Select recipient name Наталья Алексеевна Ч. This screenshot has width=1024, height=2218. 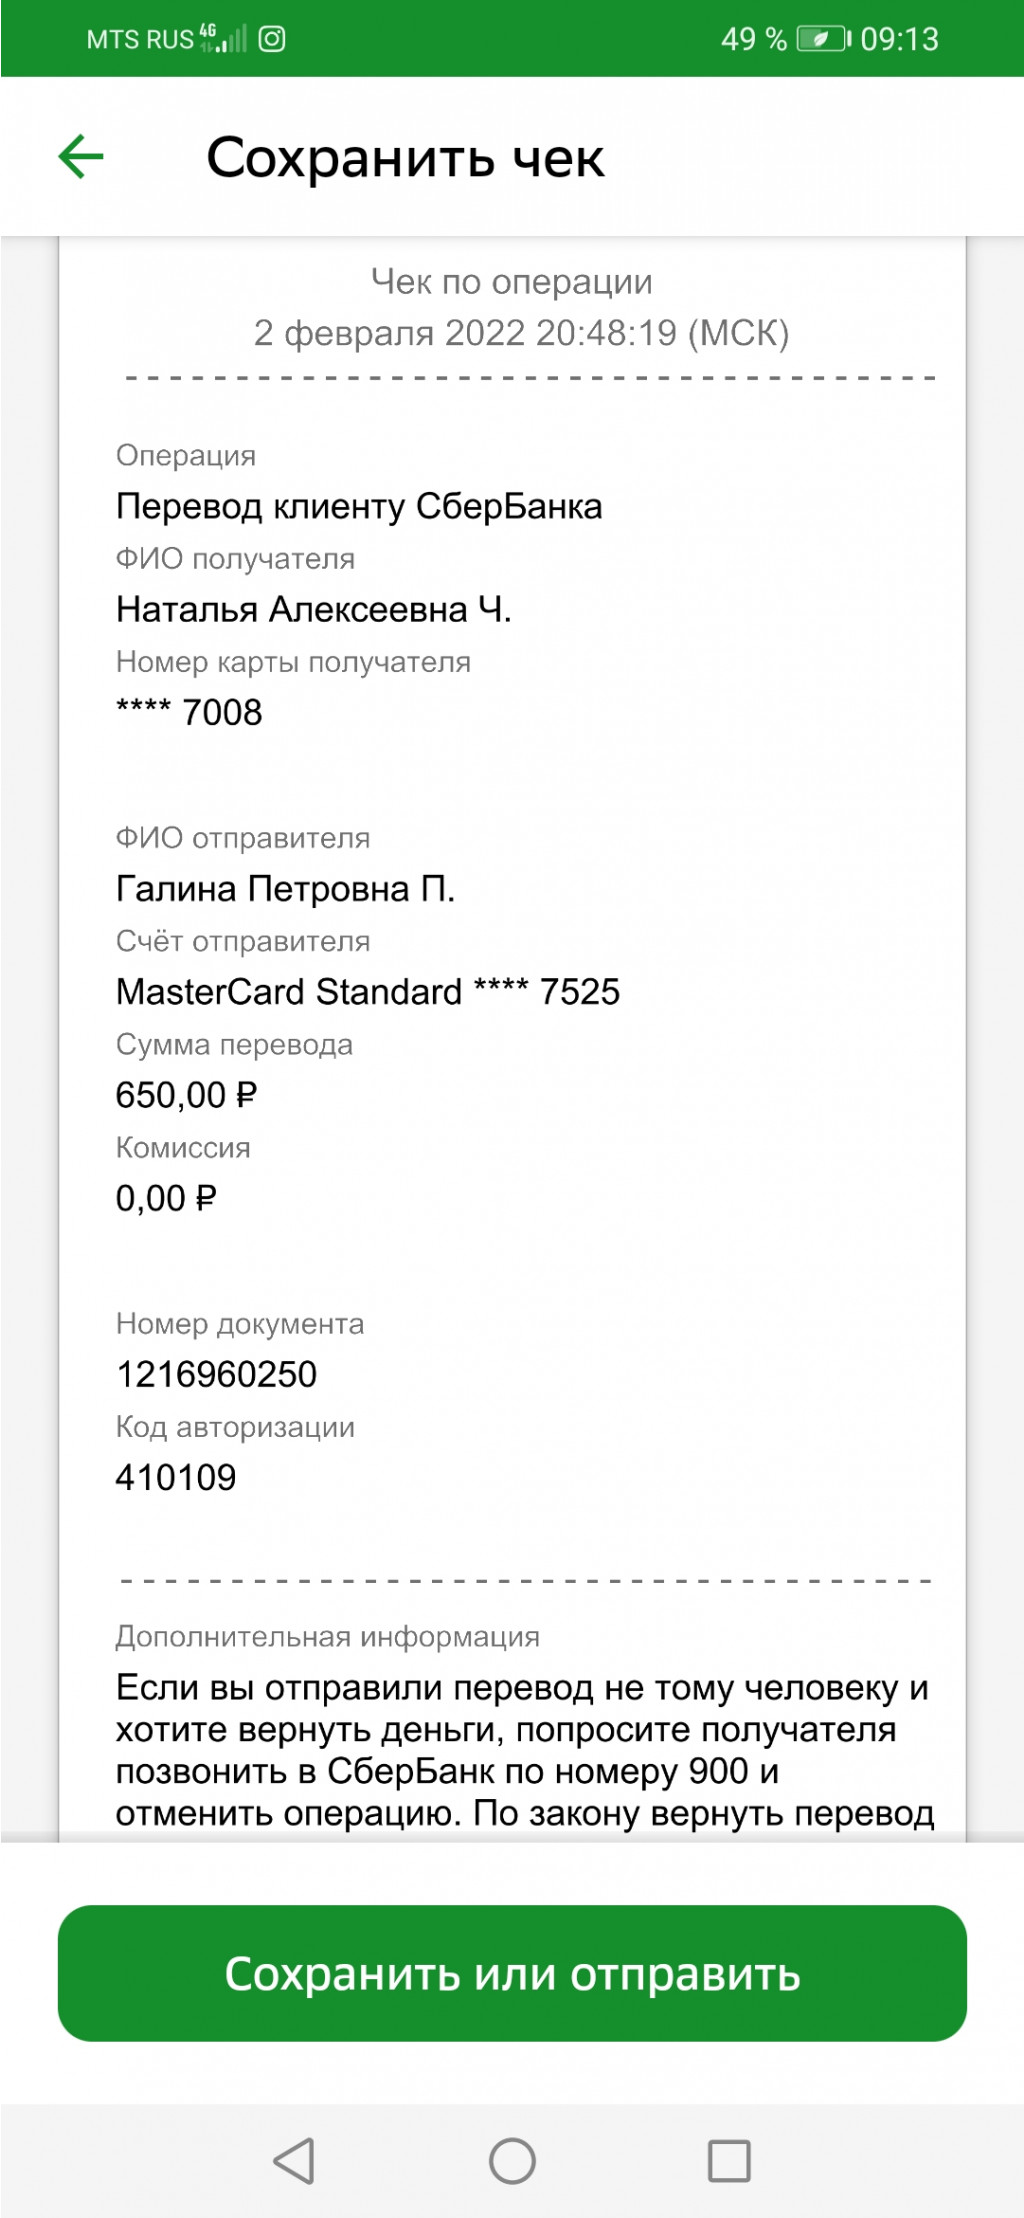313,609
